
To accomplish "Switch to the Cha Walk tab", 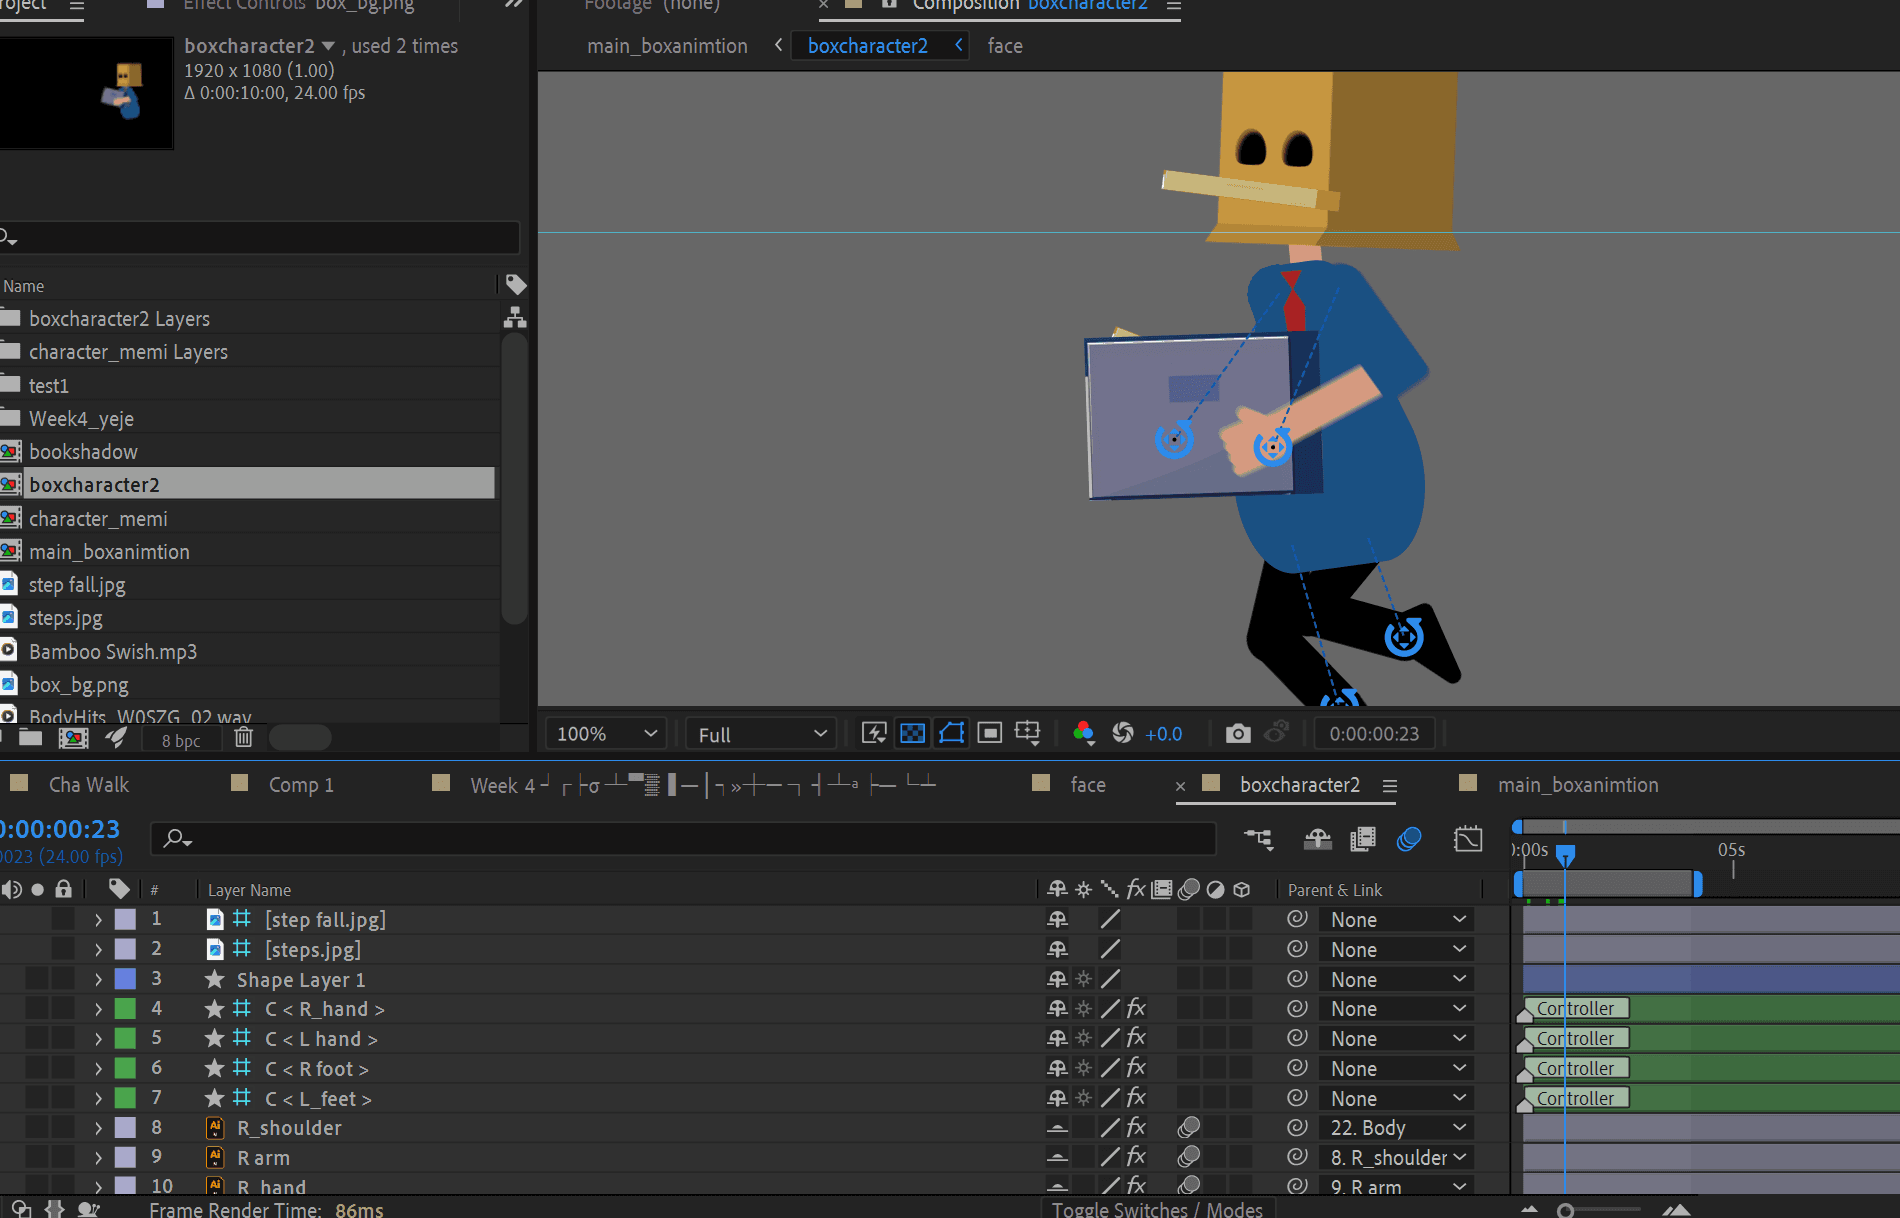I will point(89,785).
